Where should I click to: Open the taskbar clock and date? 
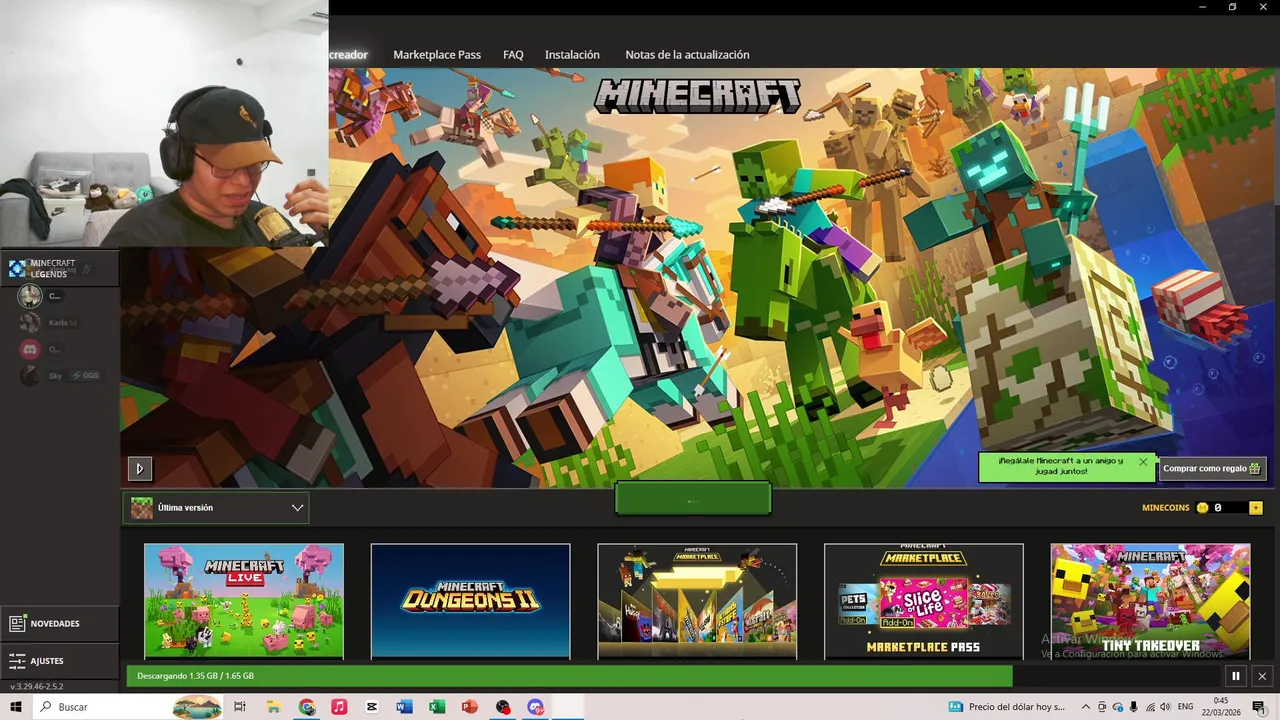(1221, 706)
